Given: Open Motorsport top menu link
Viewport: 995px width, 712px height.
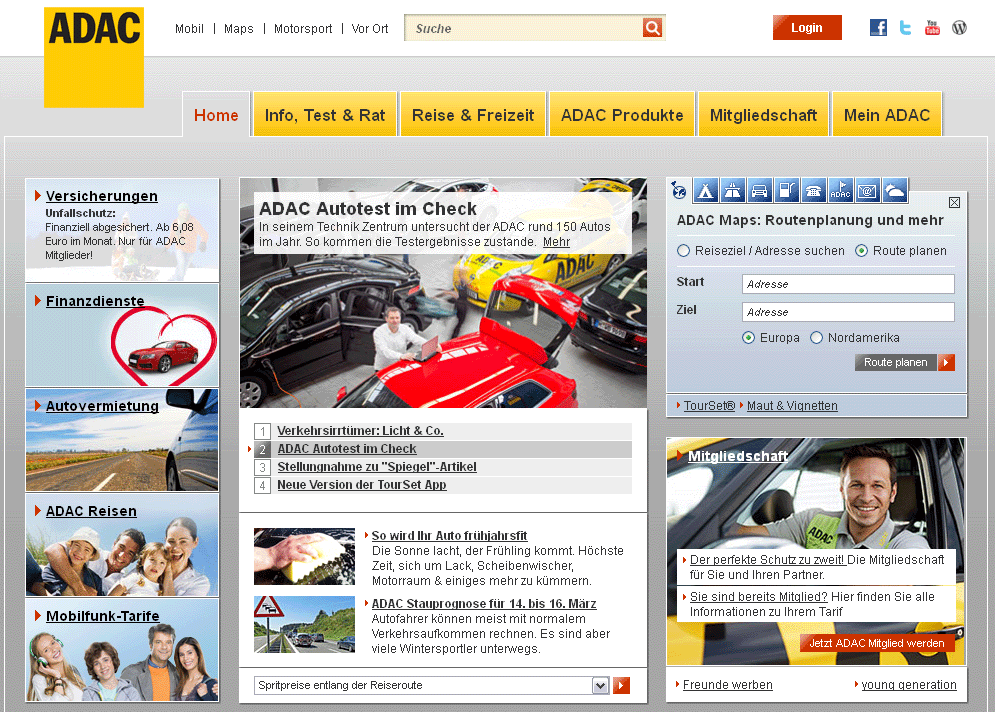Looking at the screenshot, I should (303, 29).
